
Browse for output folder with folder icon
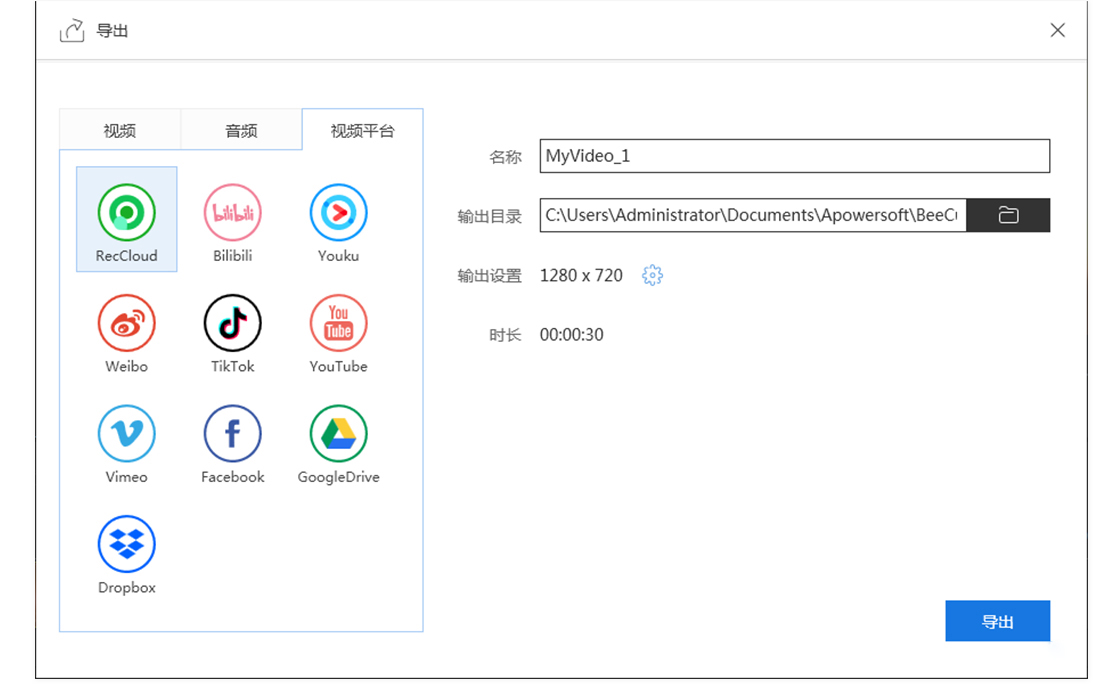click(1008, 215)
